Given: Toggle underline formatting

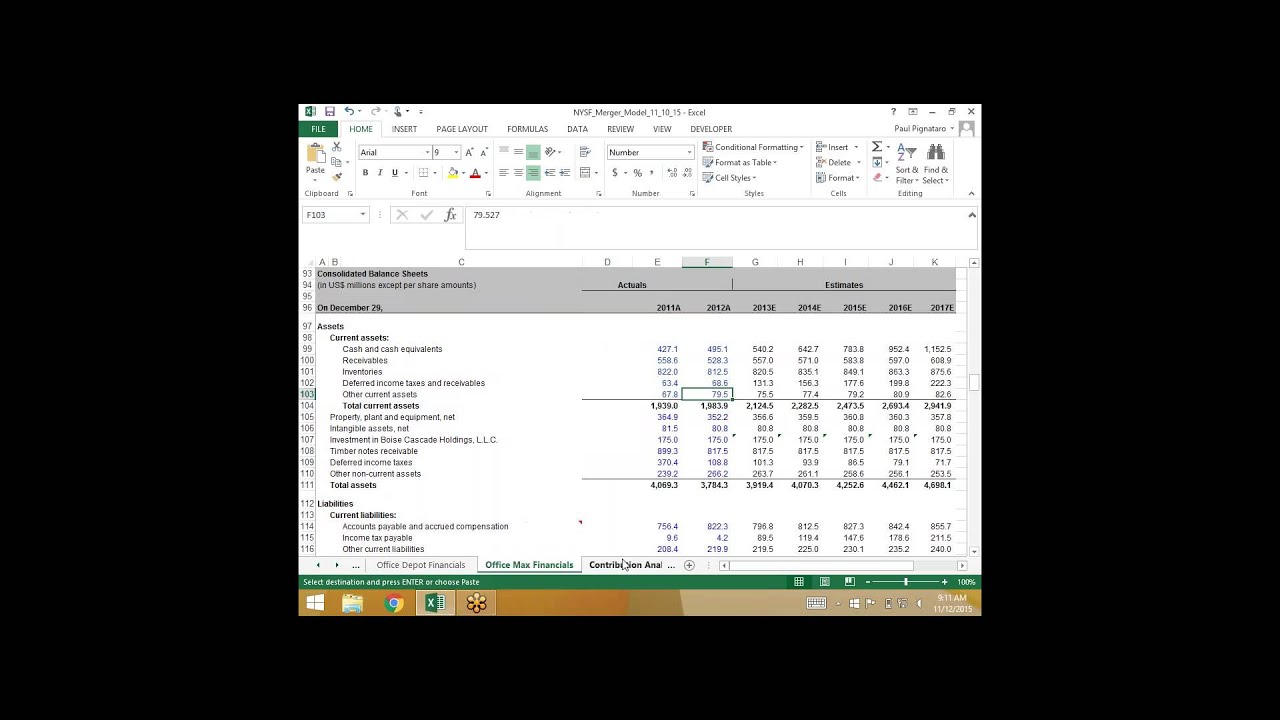Looking at the screenshot, I should click(394, 173).
